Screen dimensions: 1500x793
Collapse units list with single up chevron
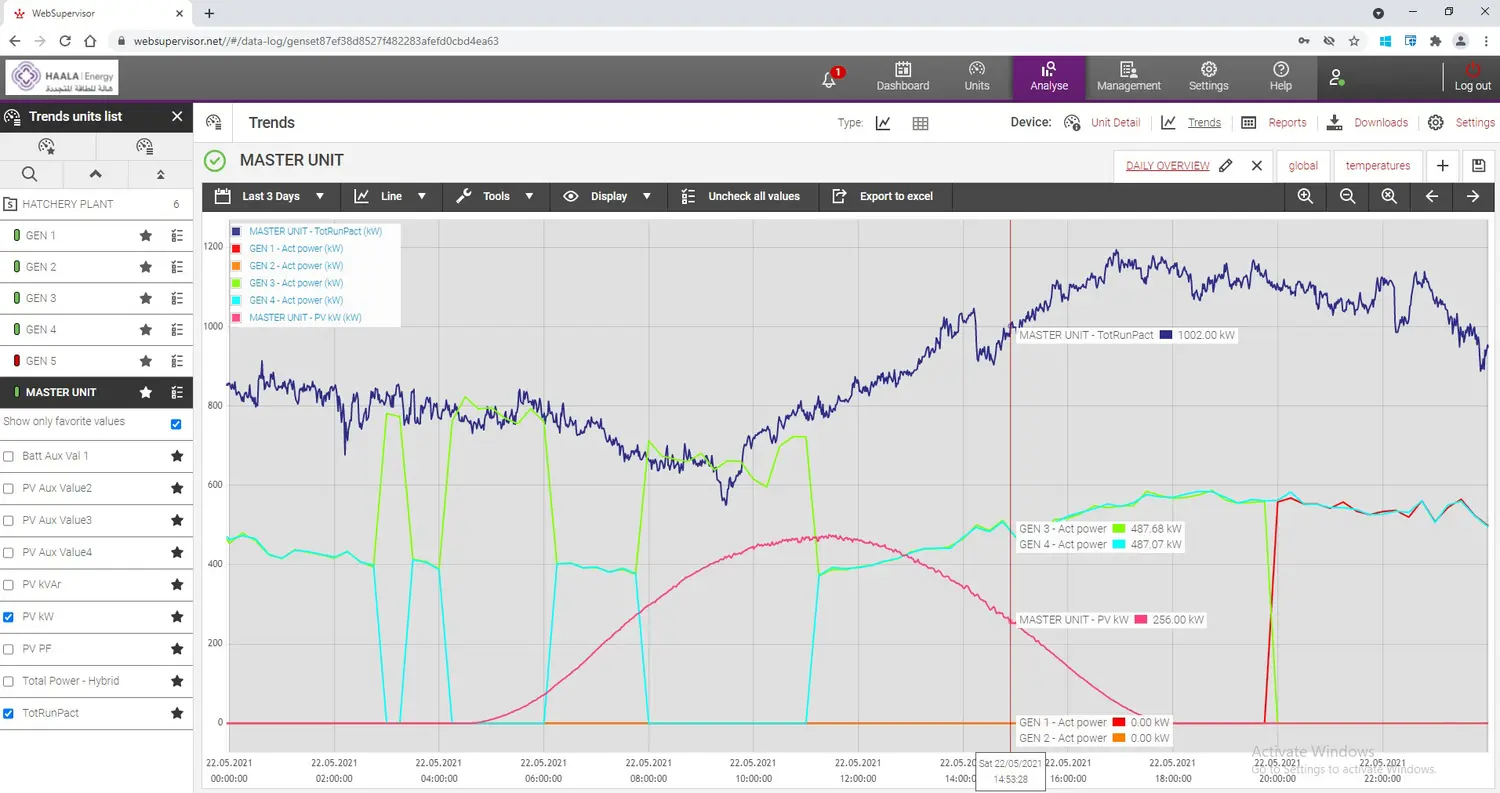tap(96, 174)
